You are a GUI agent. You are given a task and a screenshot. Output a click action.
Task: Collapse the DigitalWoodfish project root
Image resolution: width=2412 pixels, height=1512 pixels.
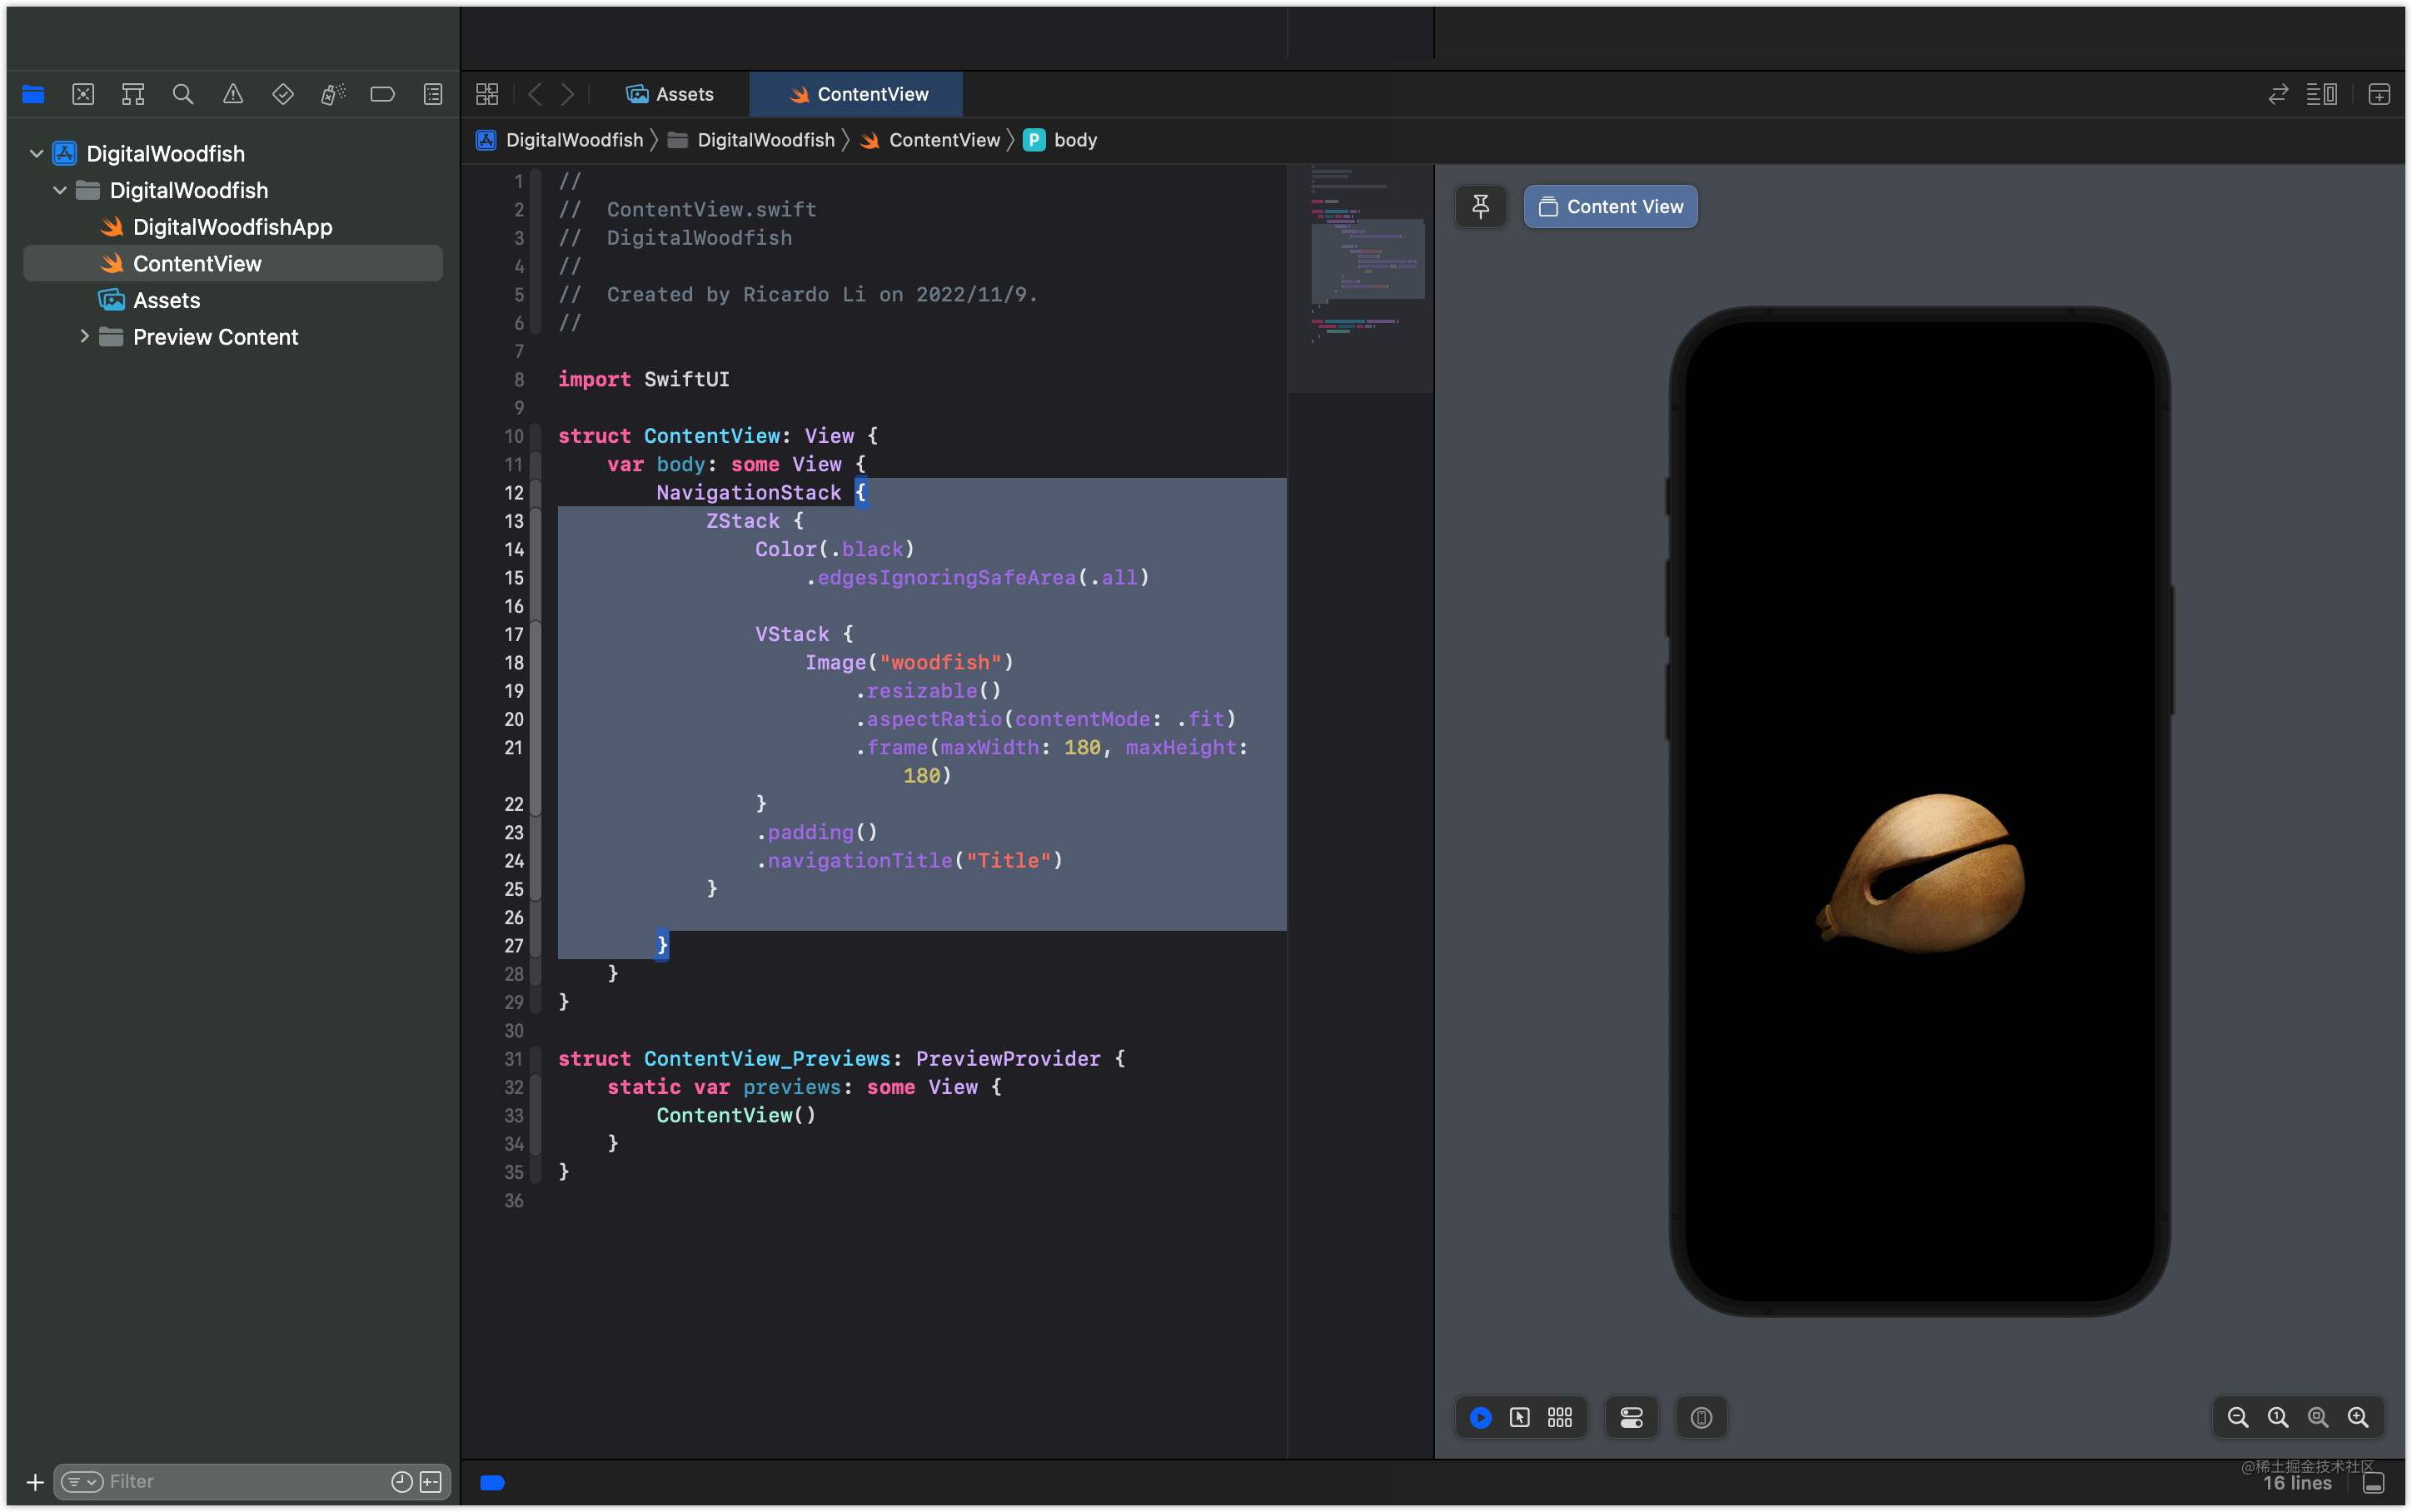pyautogui.click(x=37, y=153)
